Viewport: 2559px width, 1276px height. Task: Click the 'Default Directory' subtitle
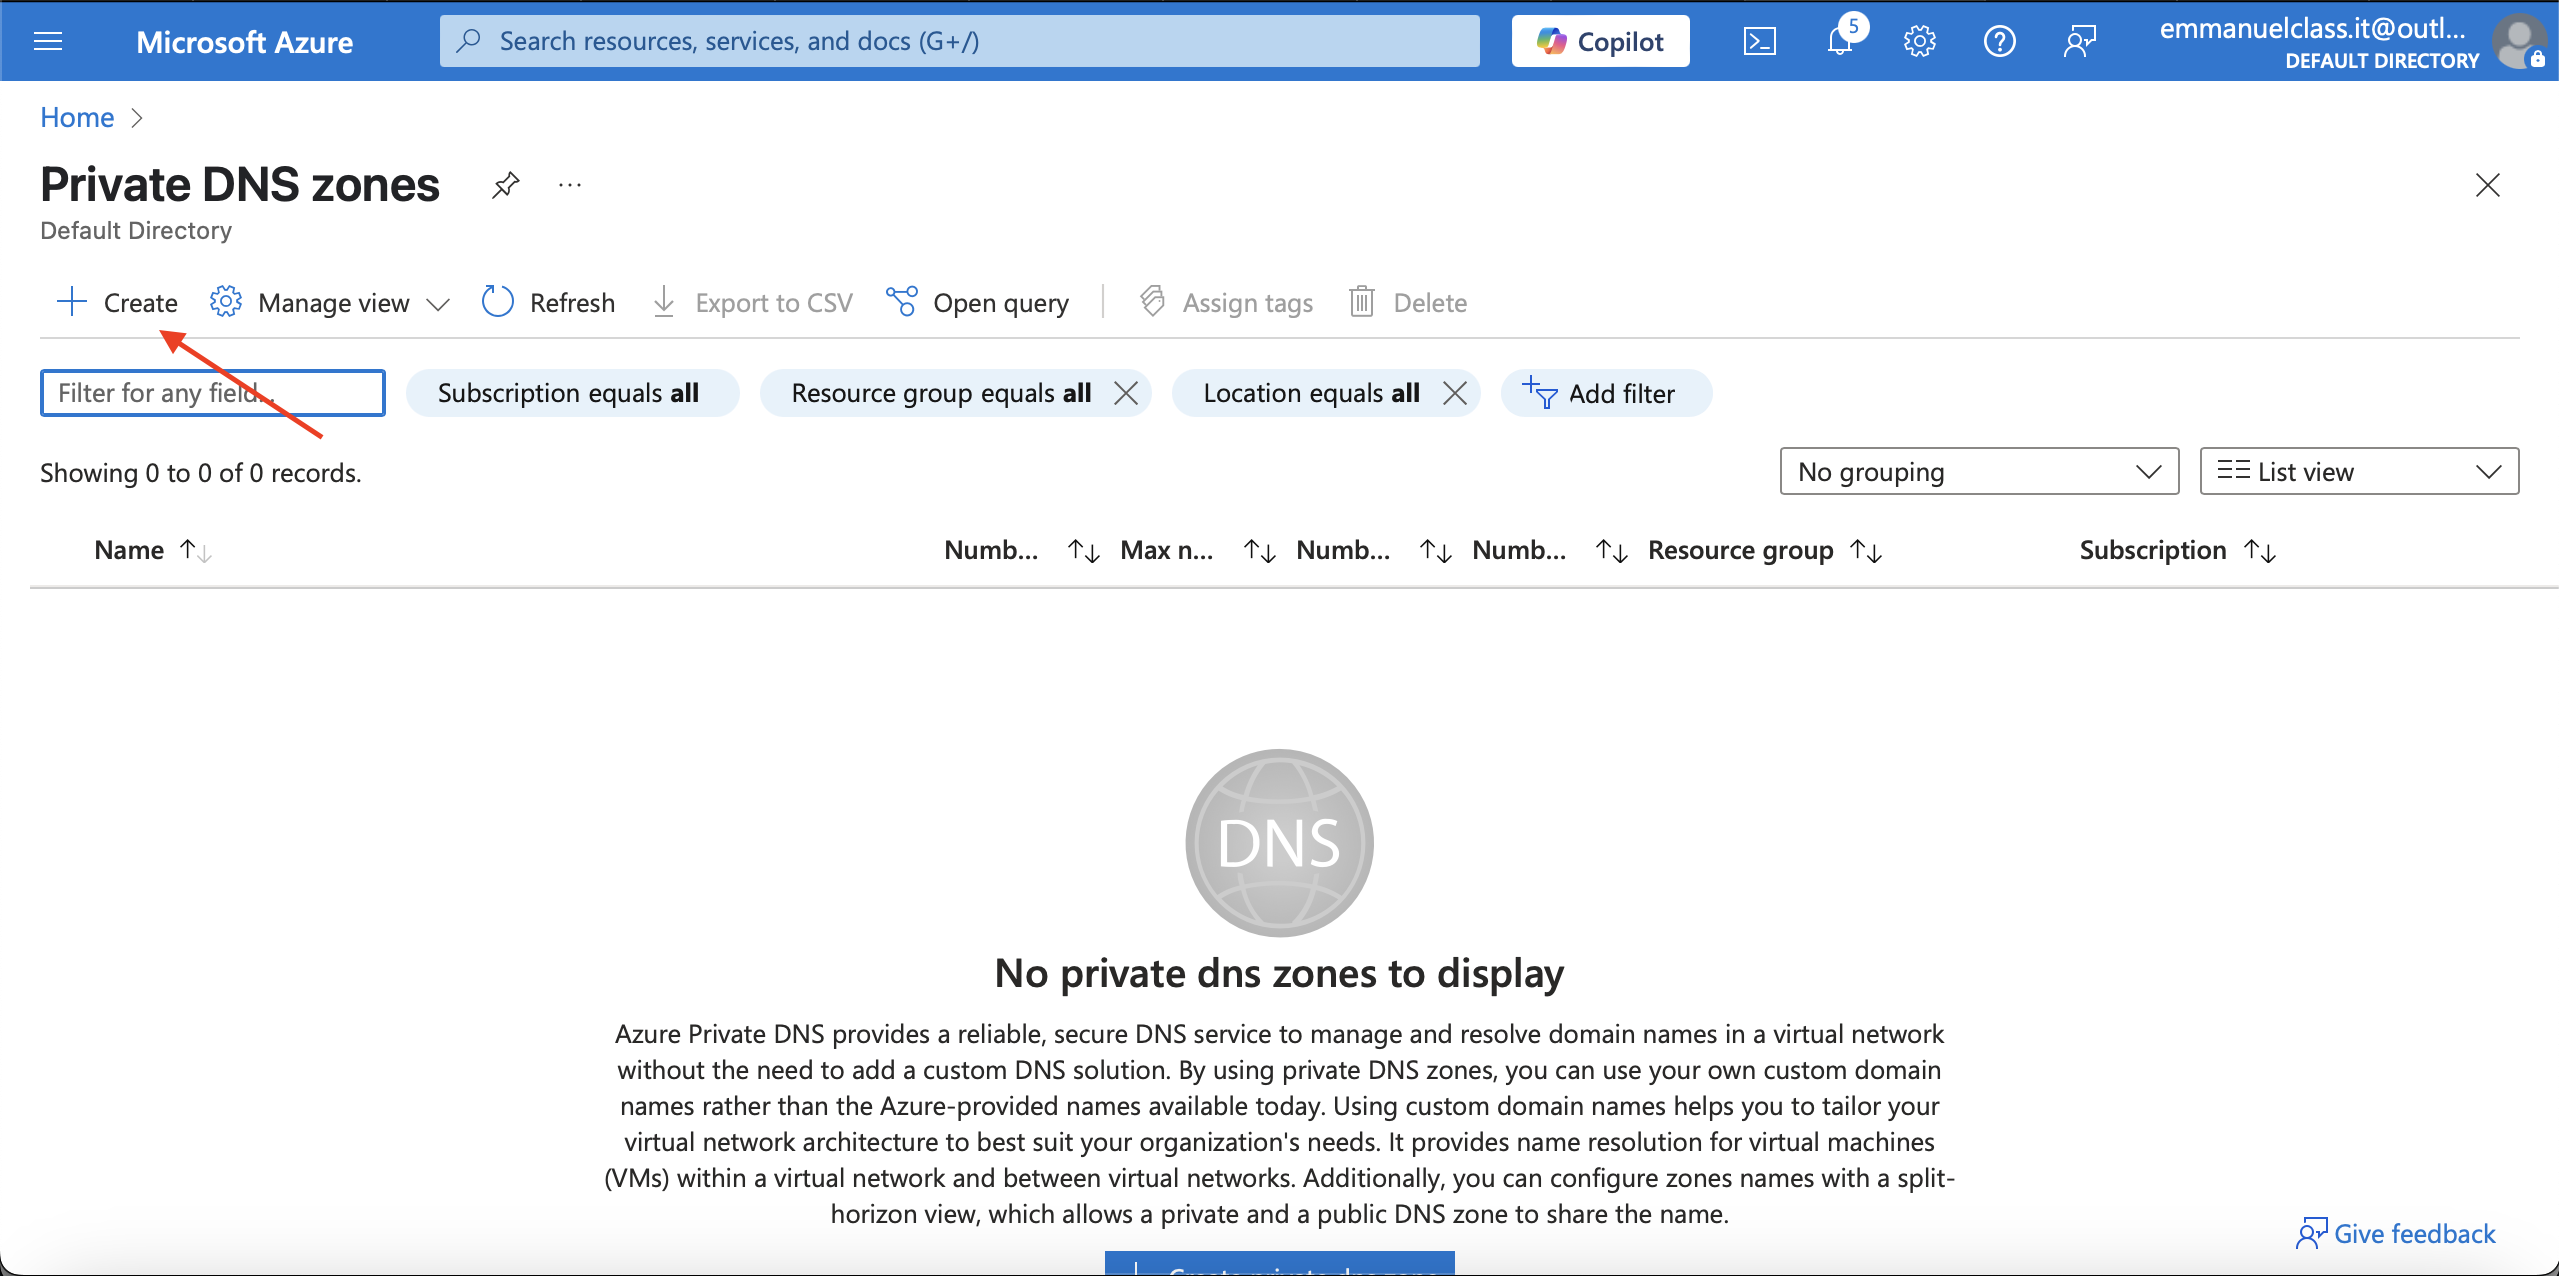pos(136,230)
